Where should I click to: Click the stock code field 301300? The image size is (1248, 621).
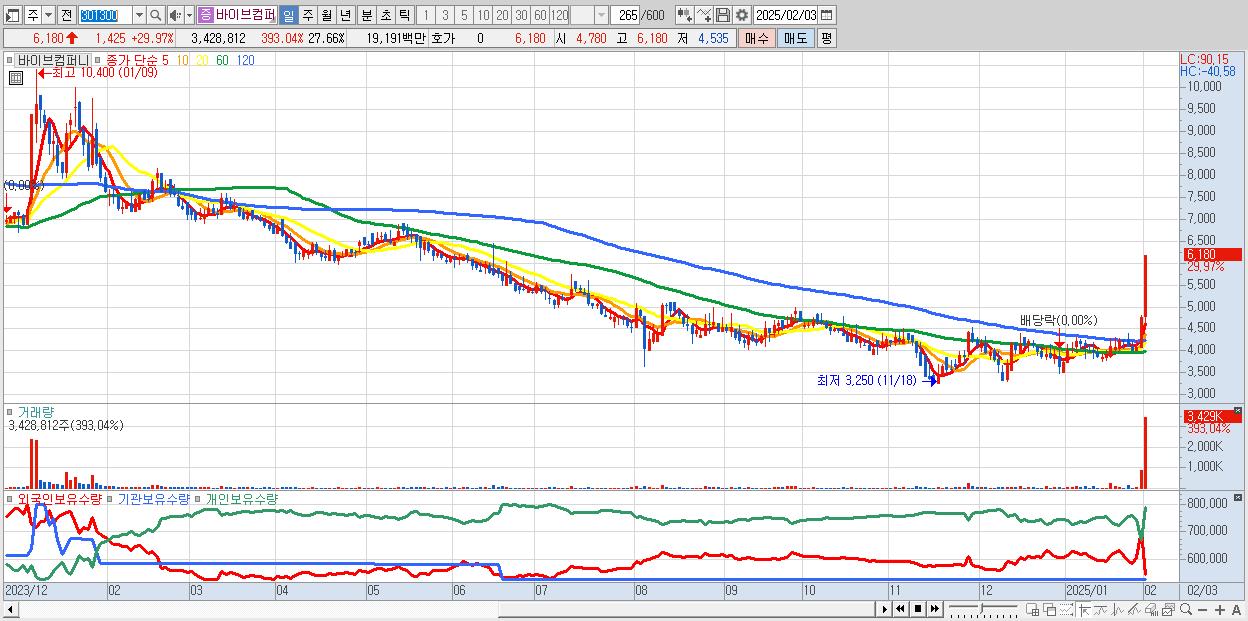click(x=104, y=15)
